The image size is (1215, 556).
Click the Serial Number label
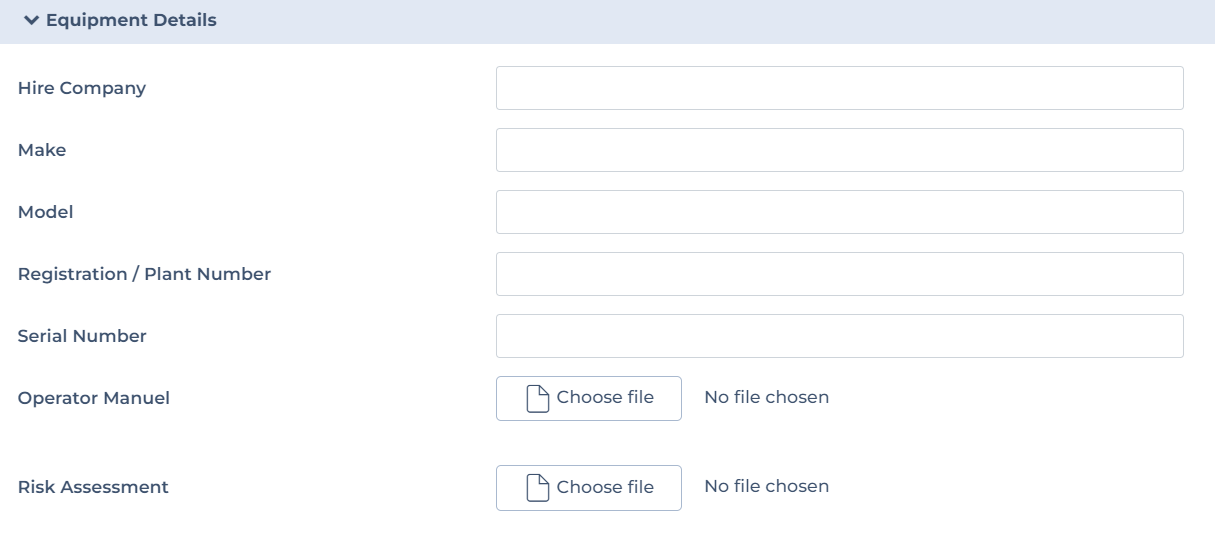click(82, 336)
